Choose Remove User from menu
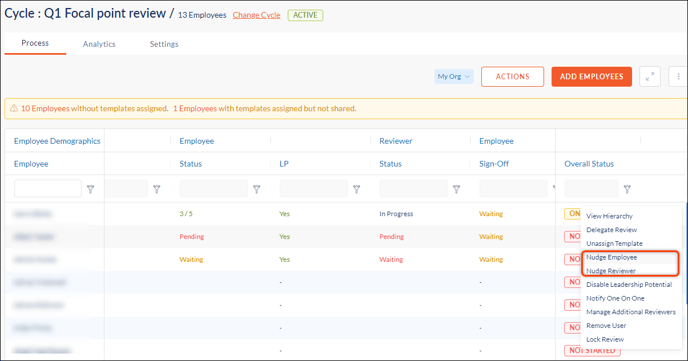688x361 pixels. point(606,325)
